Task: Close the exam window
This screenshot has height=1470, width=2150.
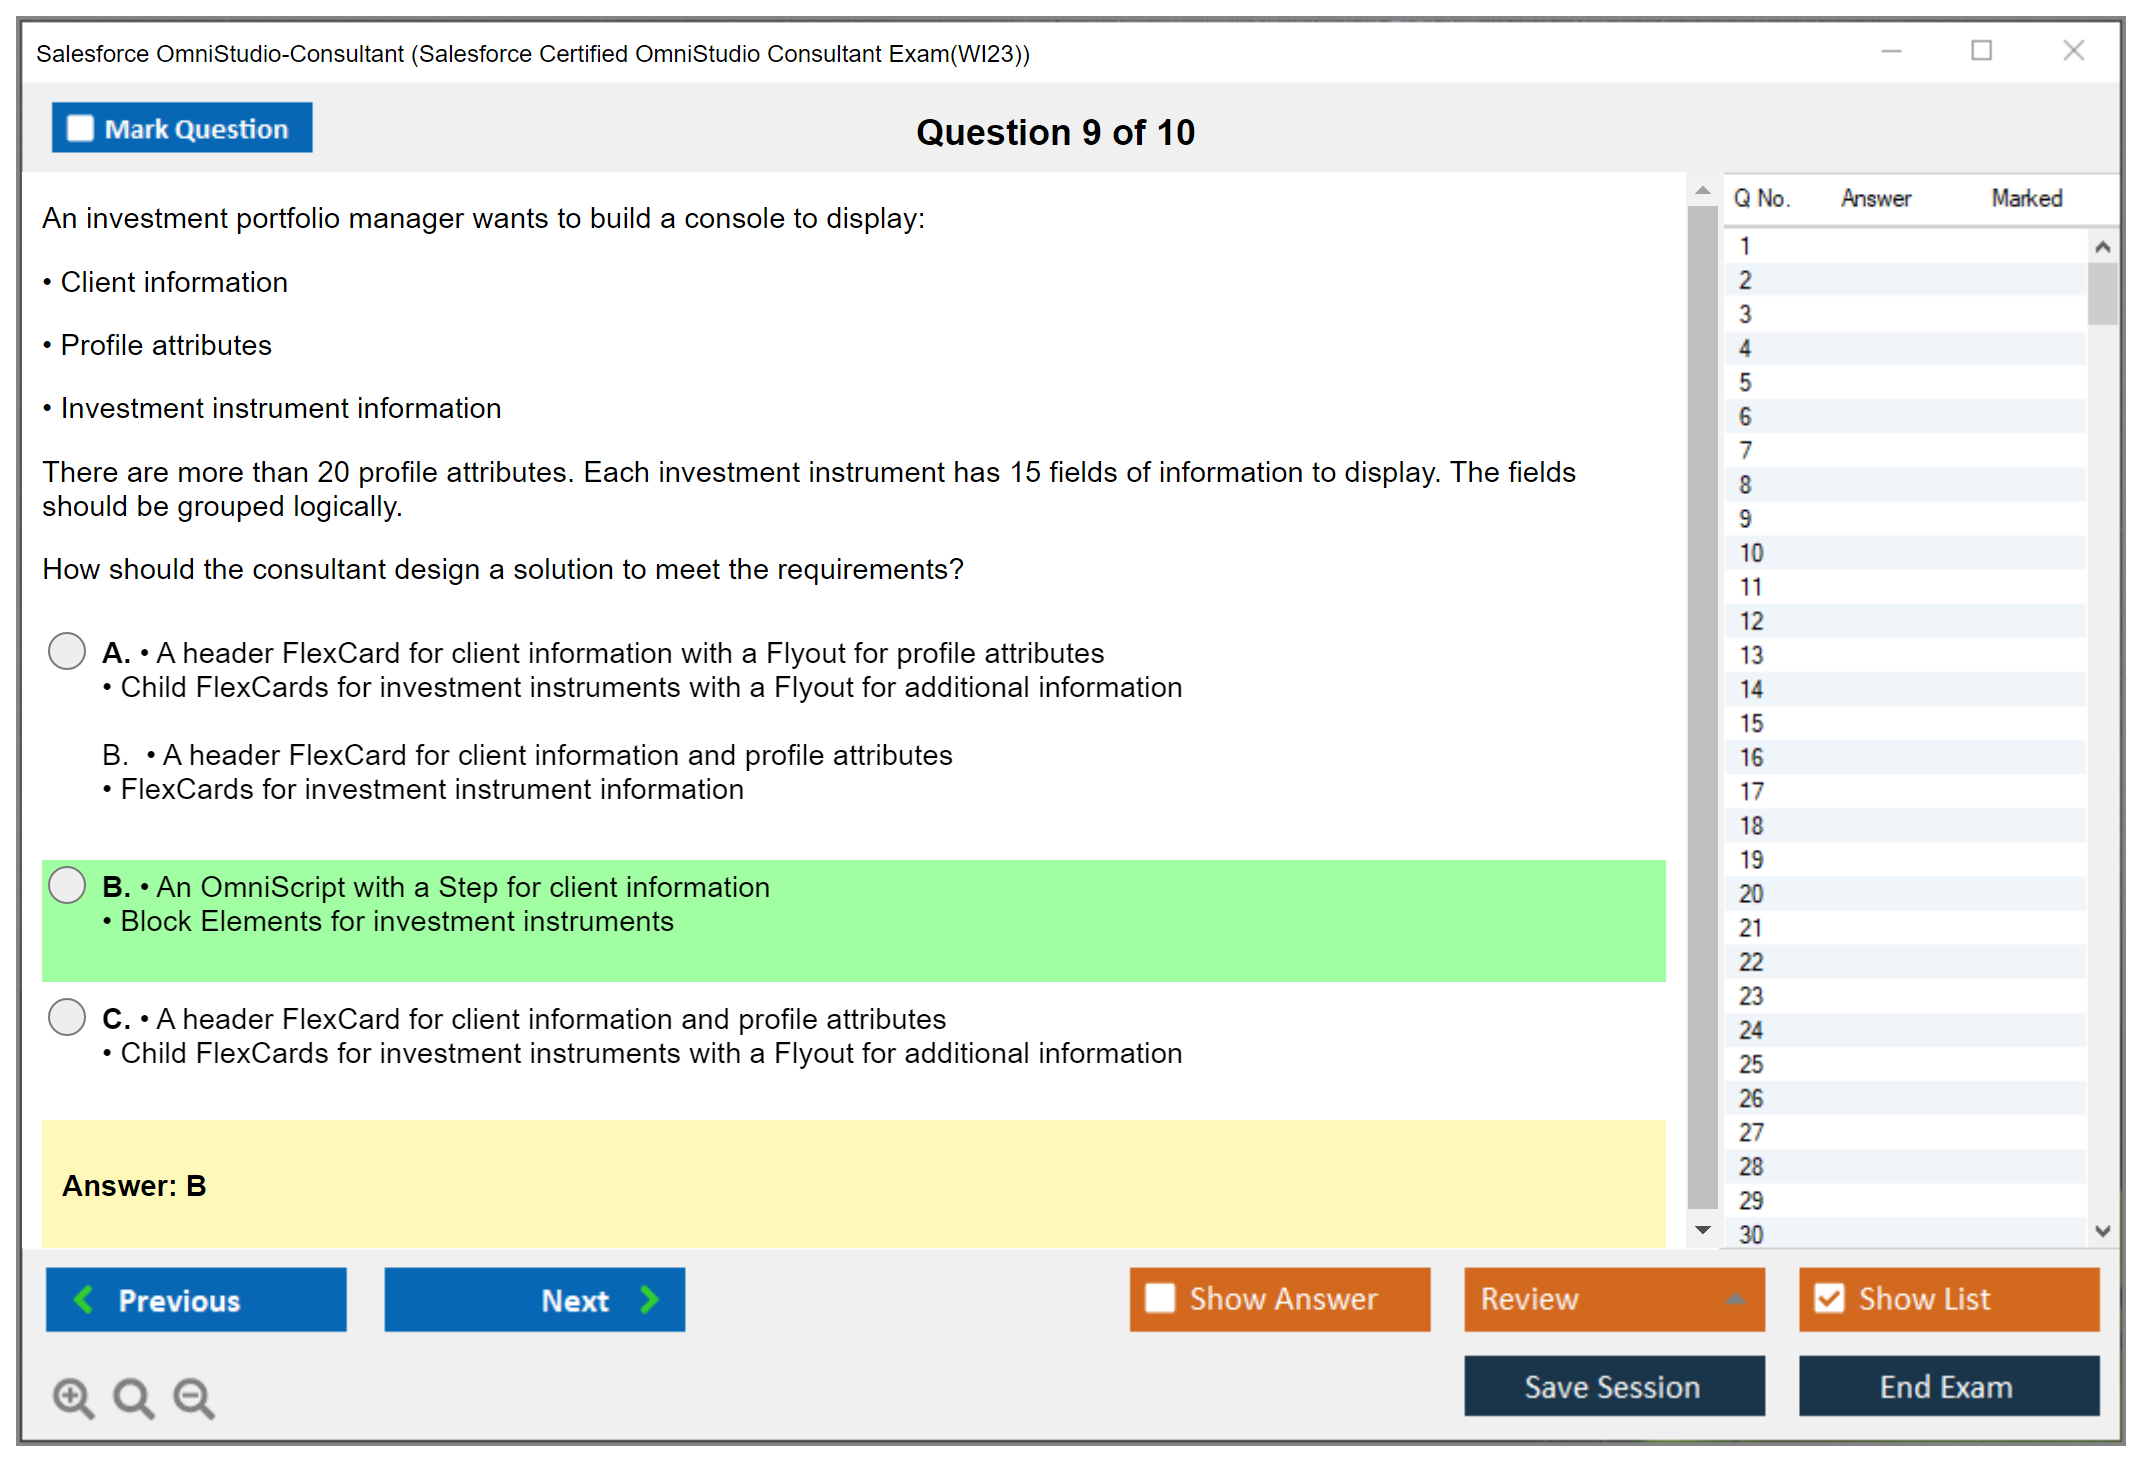Action: 2073,51
